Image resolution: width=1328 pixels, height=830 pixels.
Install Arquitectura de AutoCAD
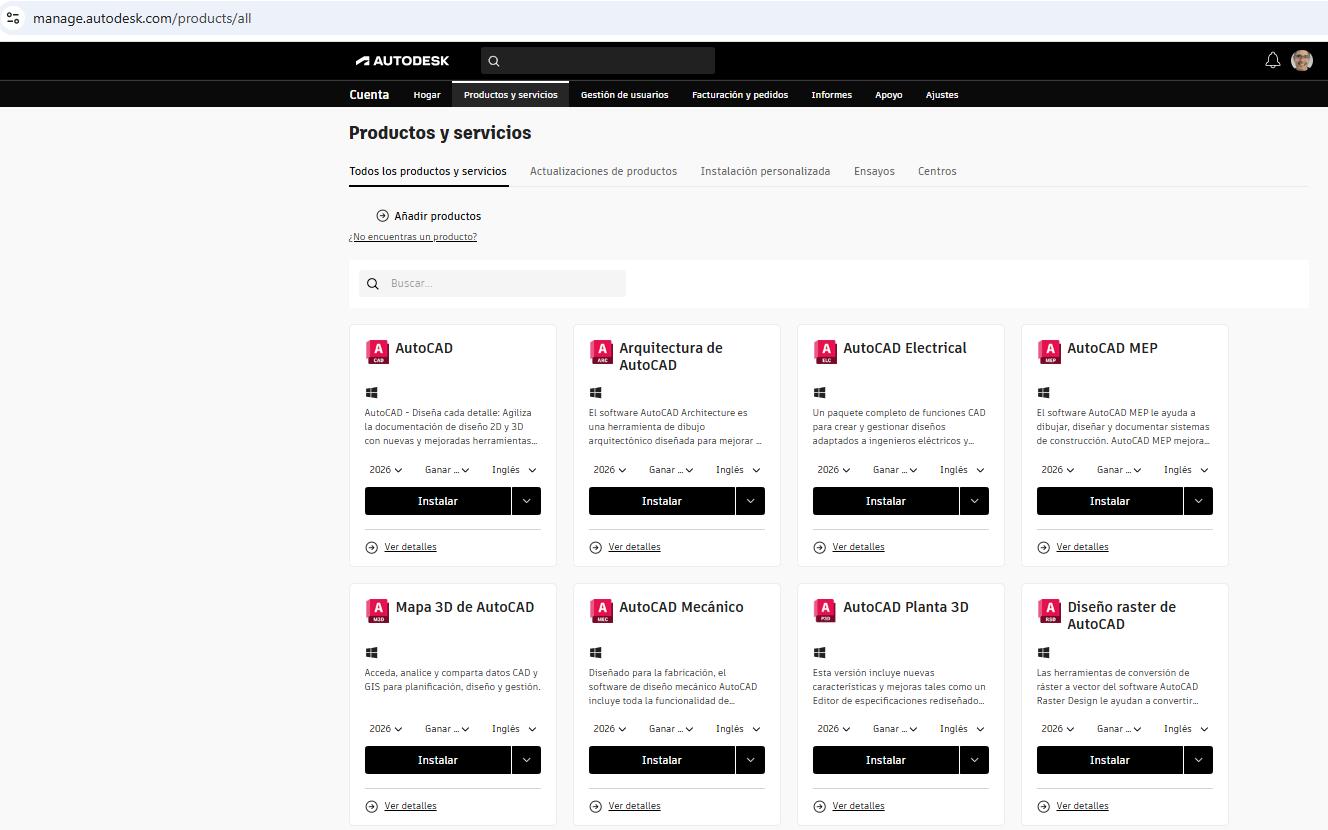tap(662, 501)
